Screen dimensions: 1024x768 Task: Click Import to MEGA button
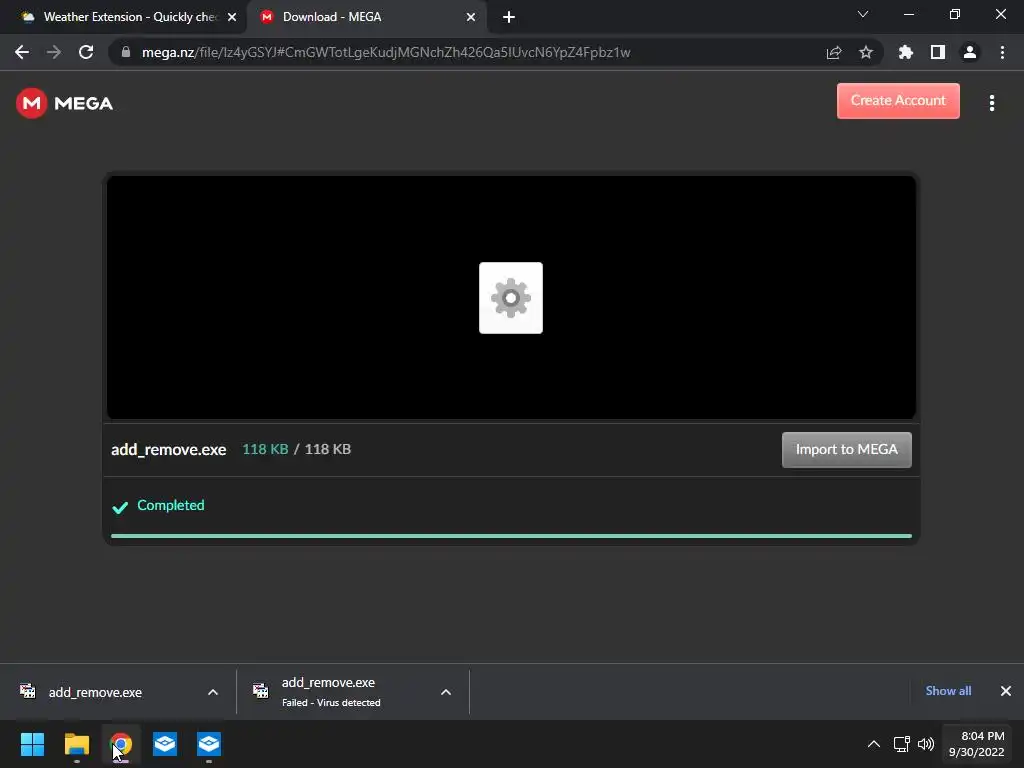[846, 449]
